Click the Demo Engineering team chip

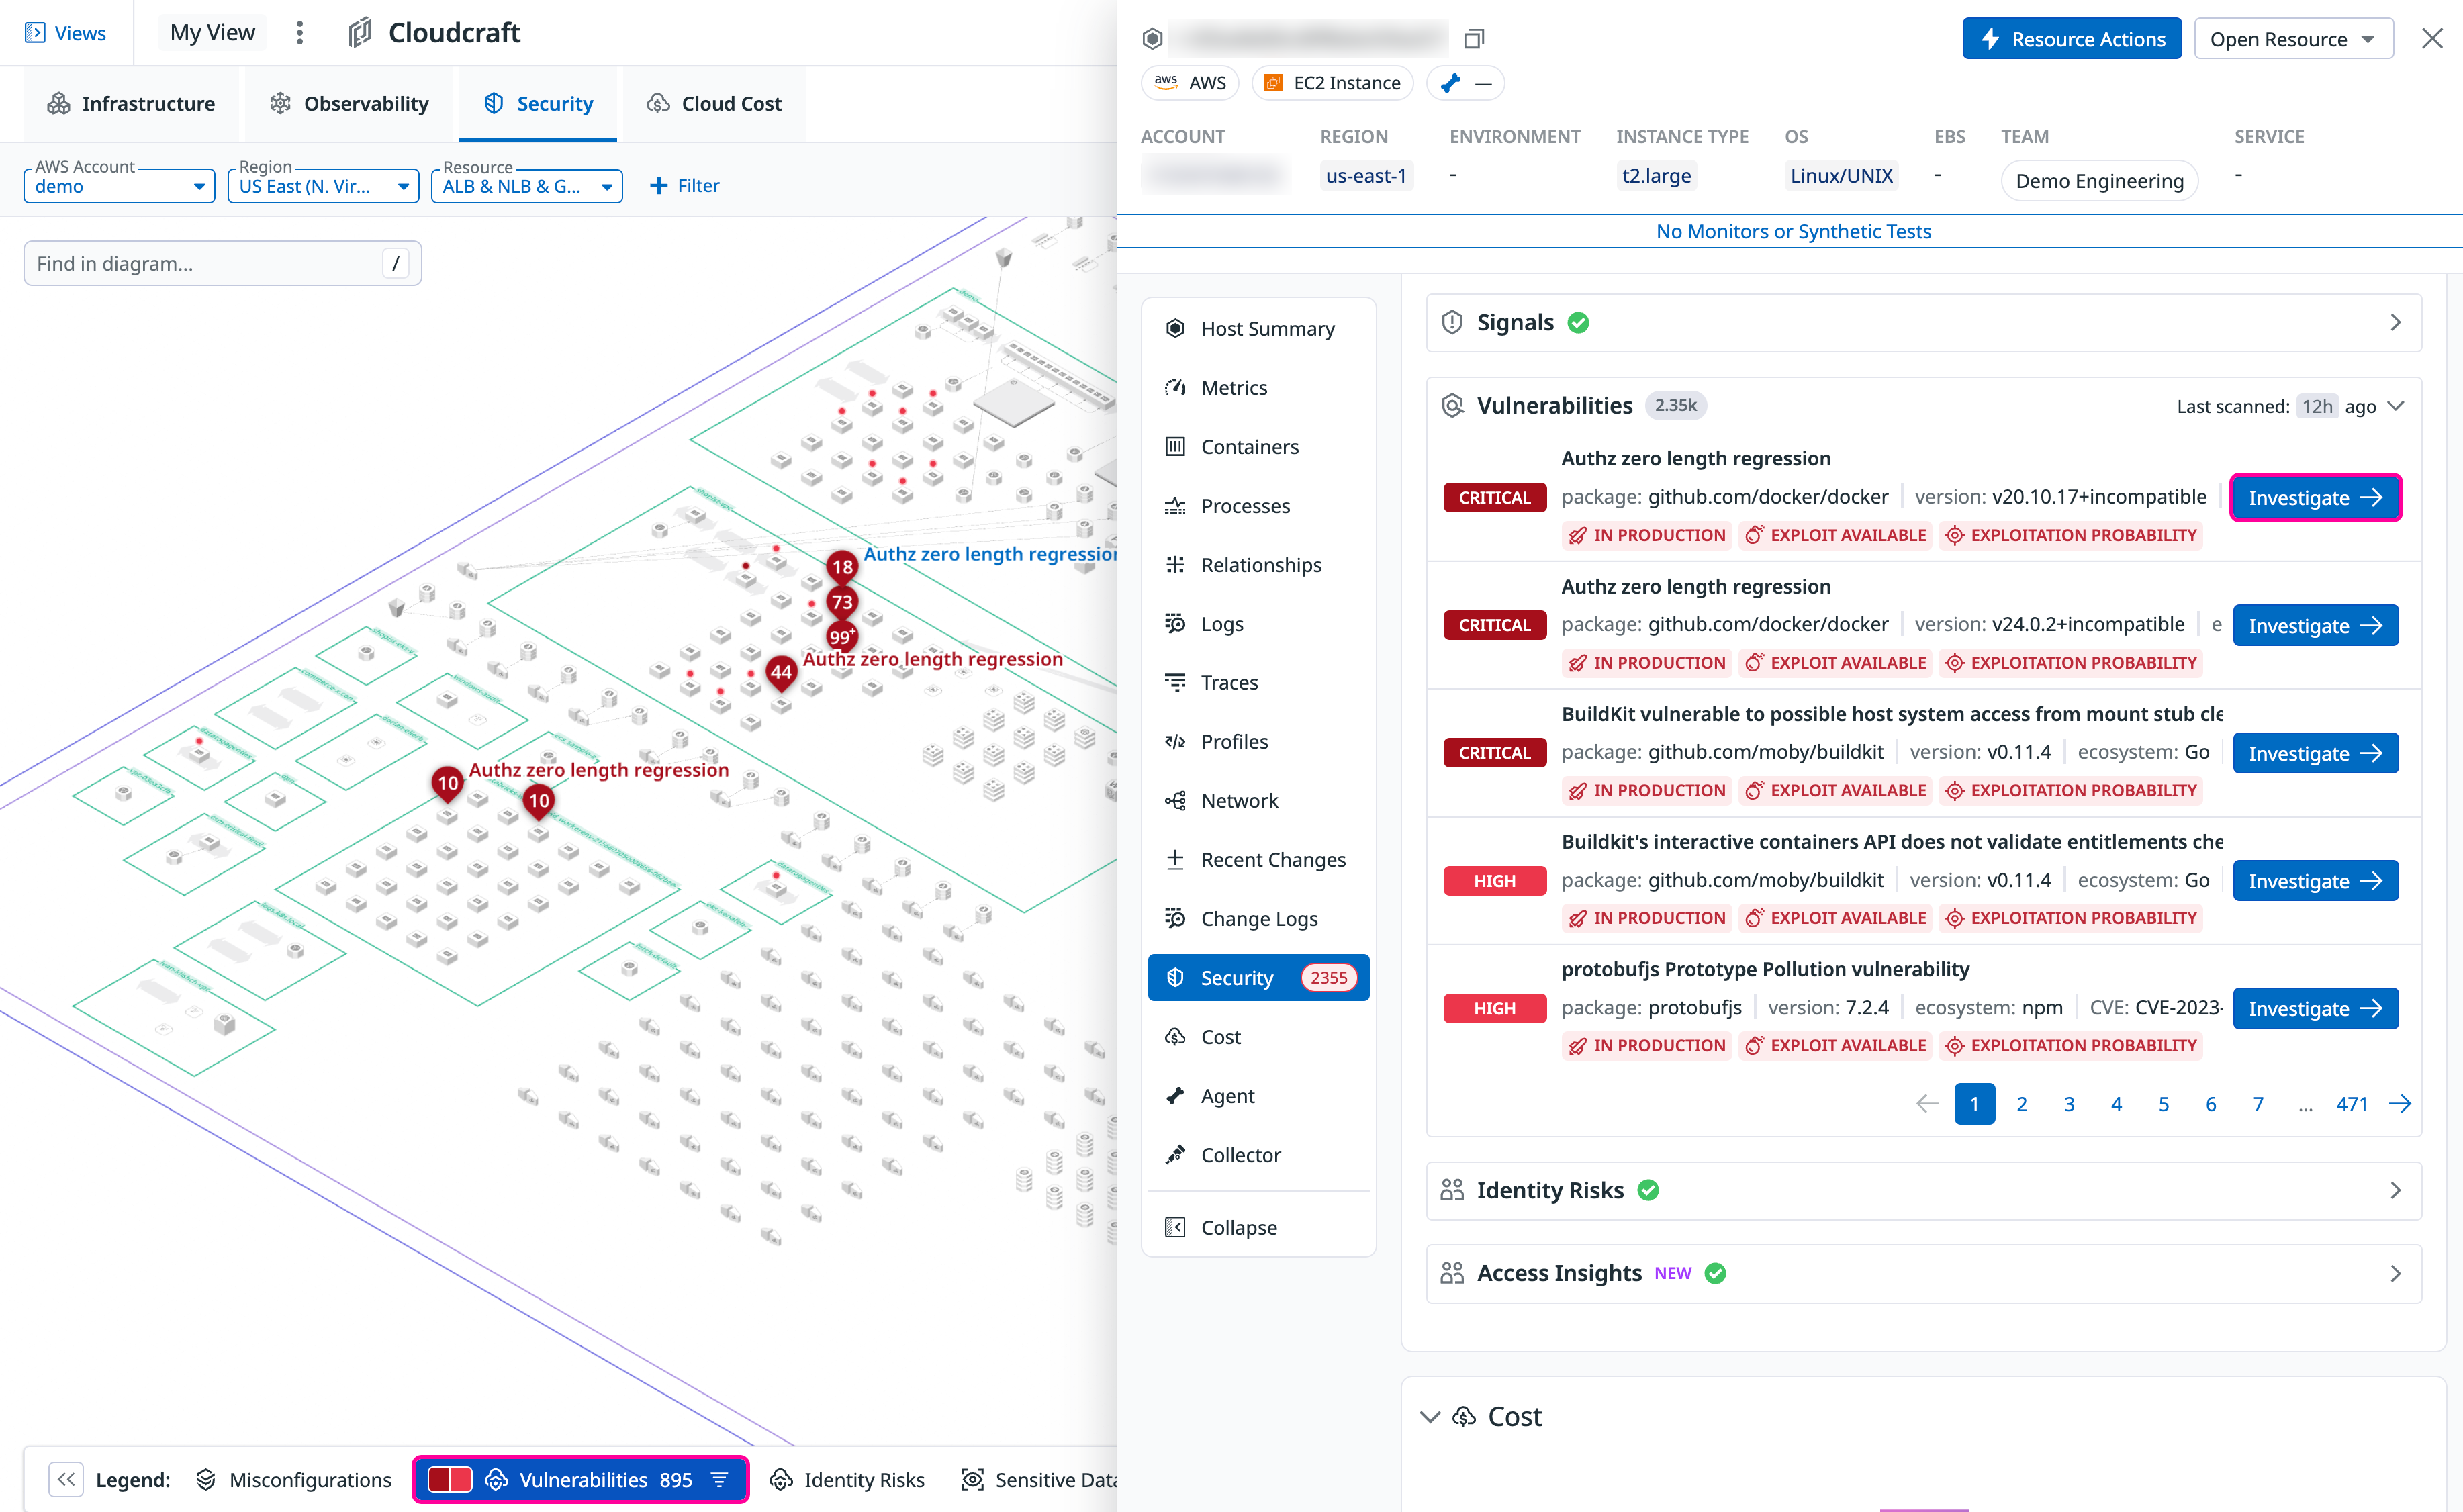click(x=2099, y=181)
